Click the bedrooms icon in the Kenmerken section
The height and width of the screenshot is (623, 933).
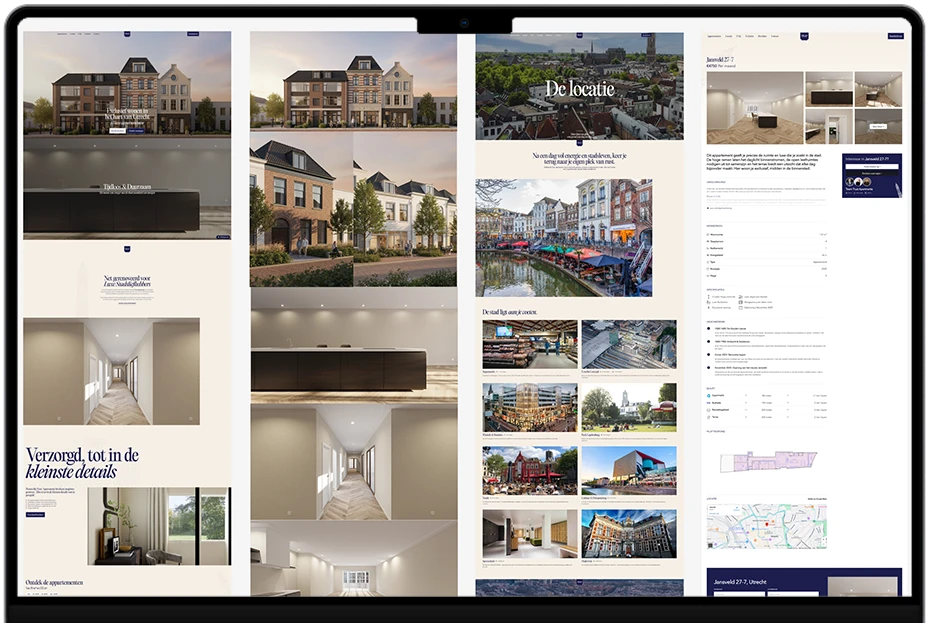(708, 241)
